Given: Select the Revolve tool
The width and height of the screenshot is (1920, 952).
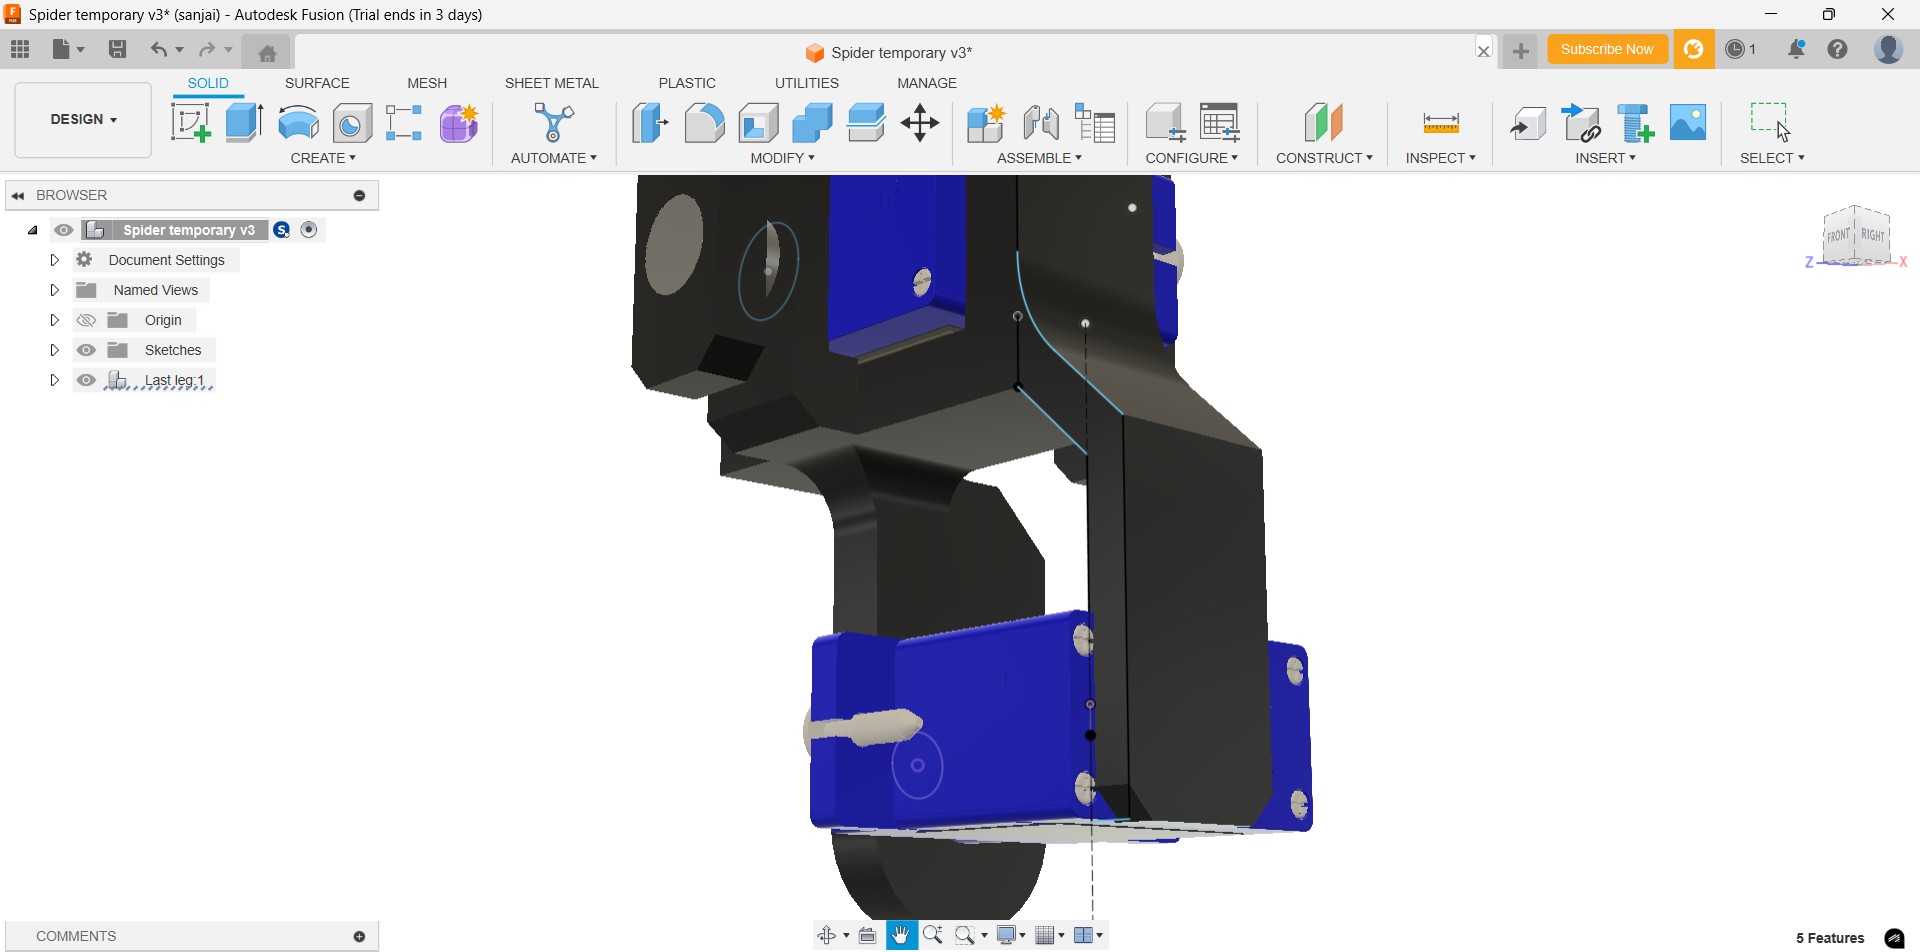Looking at the screenshot, I should [x=298, y=123].
